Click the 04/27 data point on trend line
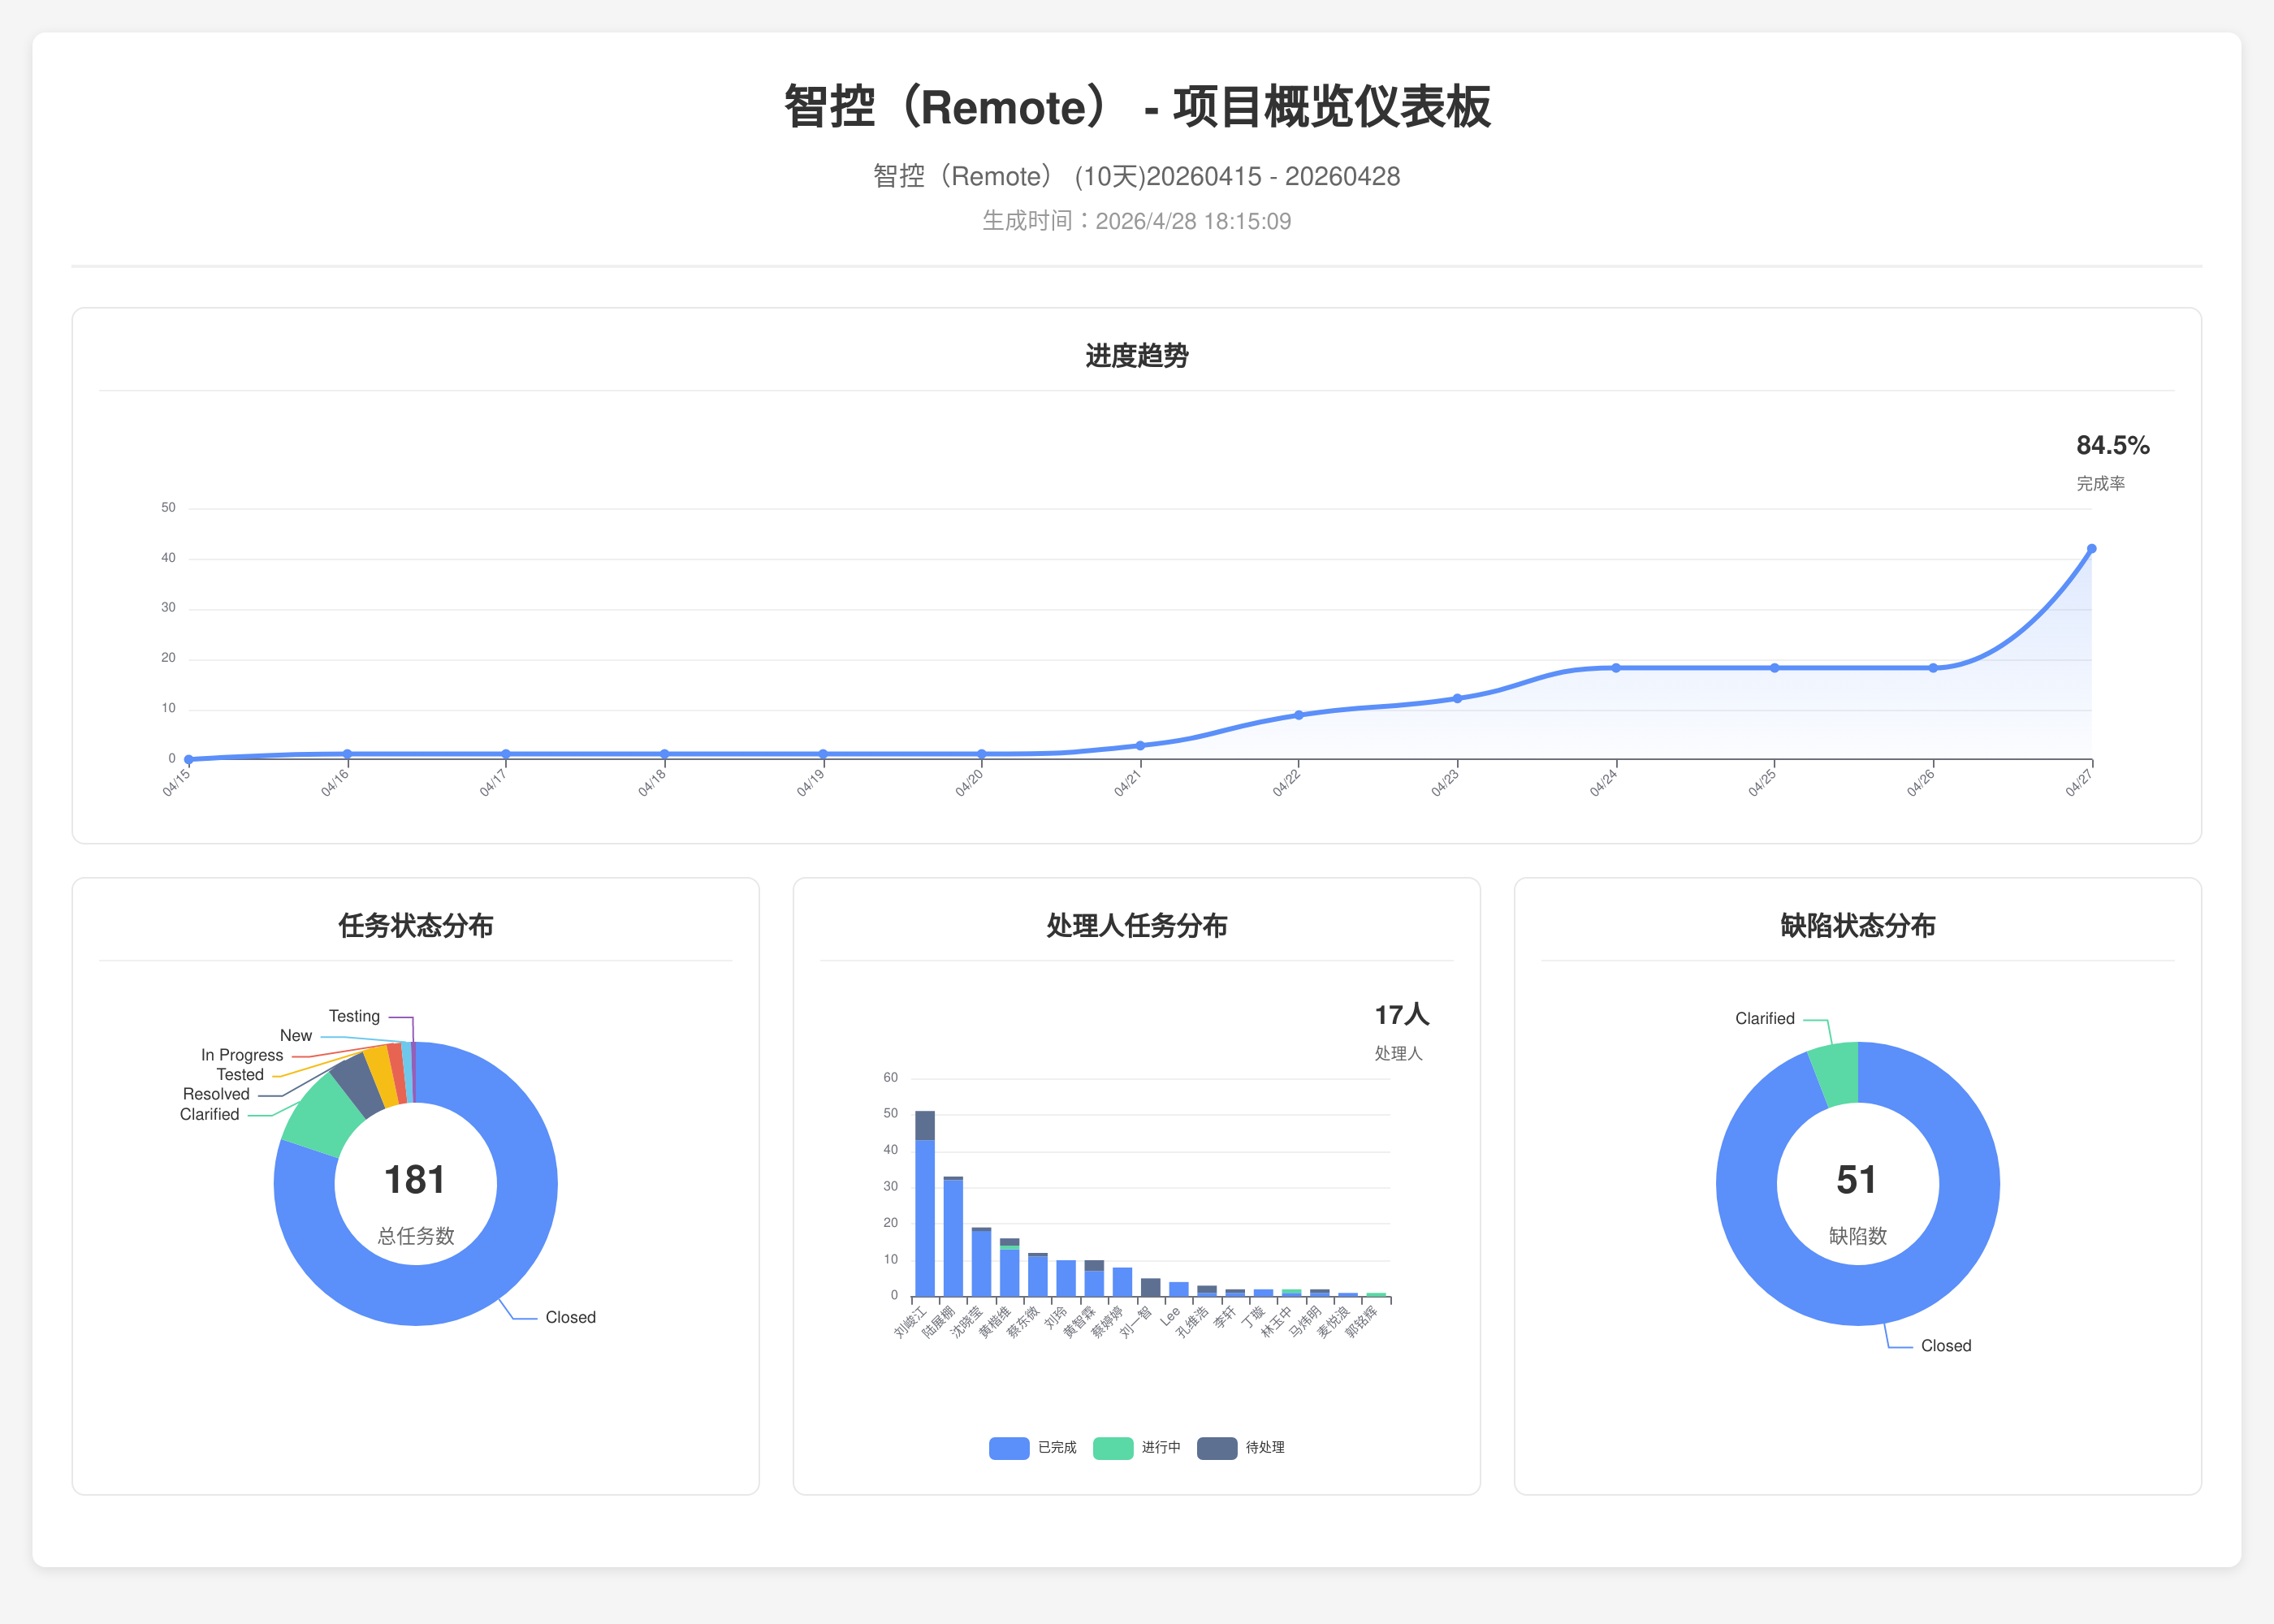 click(2091, 549)
